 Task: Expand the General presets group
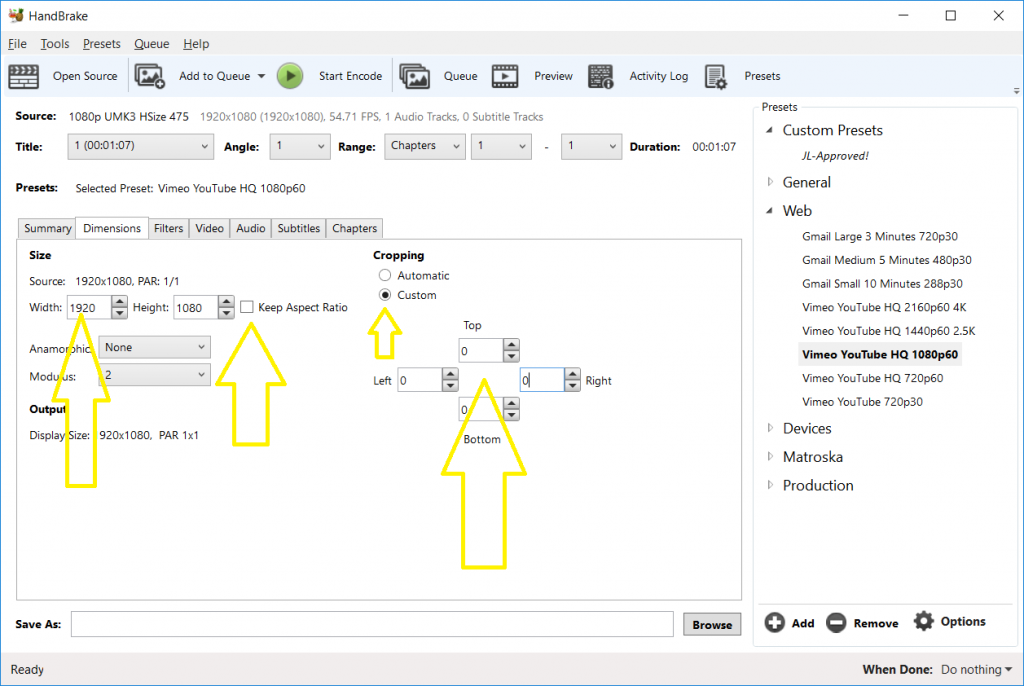coord(770,182)
